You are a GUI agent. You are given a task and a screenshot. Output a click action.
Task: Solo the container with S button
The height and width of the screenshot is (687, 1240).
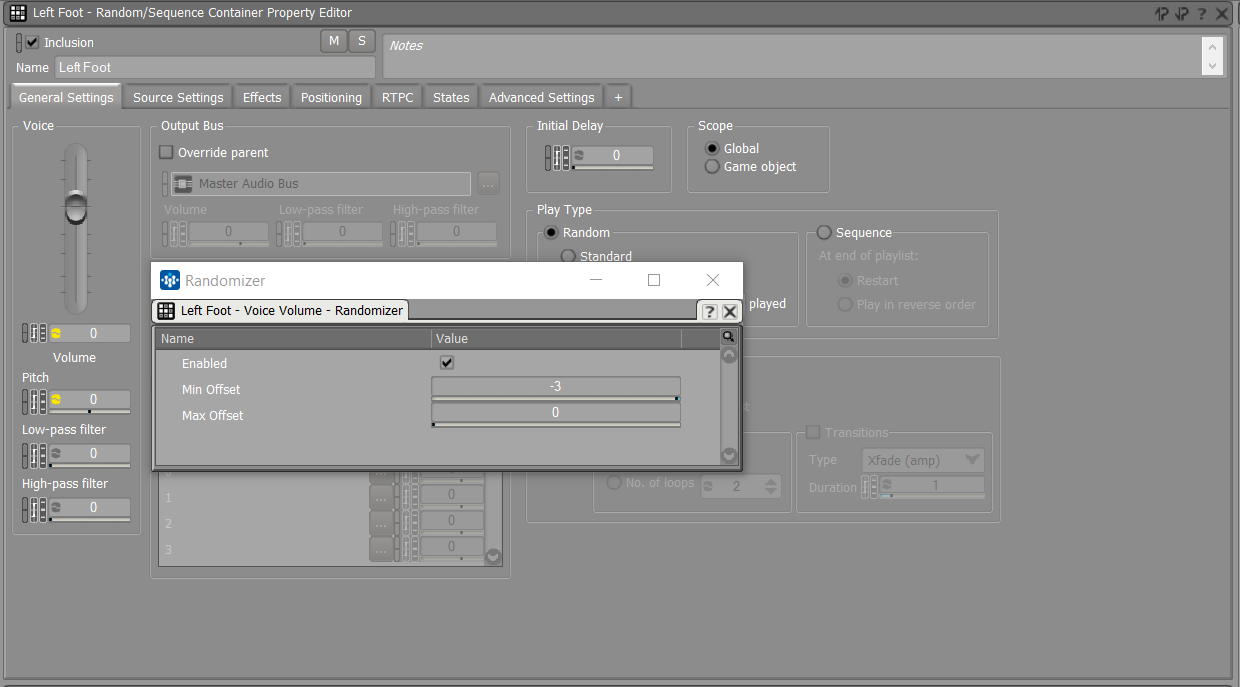click(x=362, y=41)
